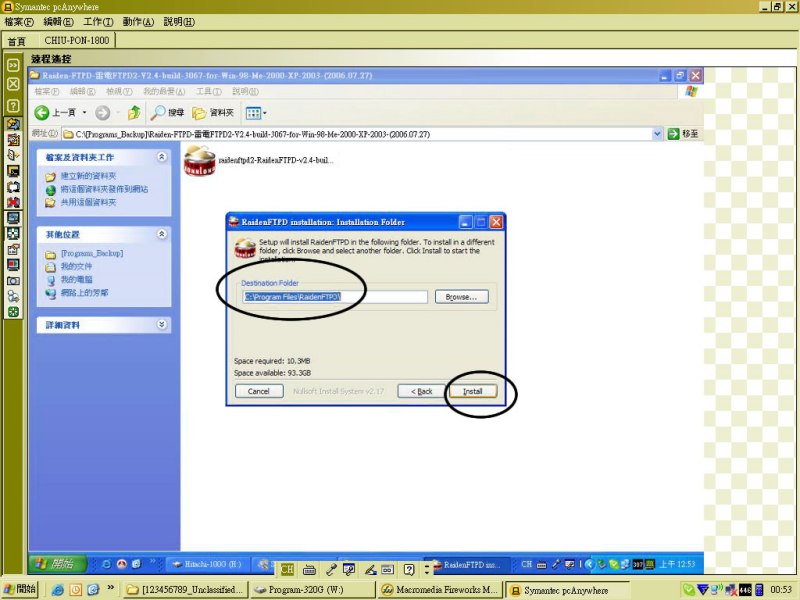Open 檔案(F) menu in pcAnywhere
This screenshot has width=800, height=600.
19,22
